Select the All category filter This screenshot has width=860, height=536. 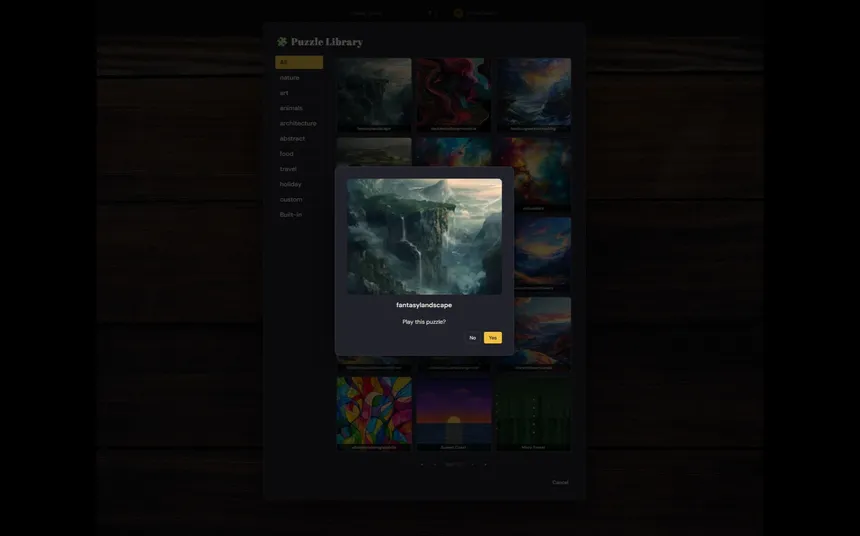tap(299, 62)
